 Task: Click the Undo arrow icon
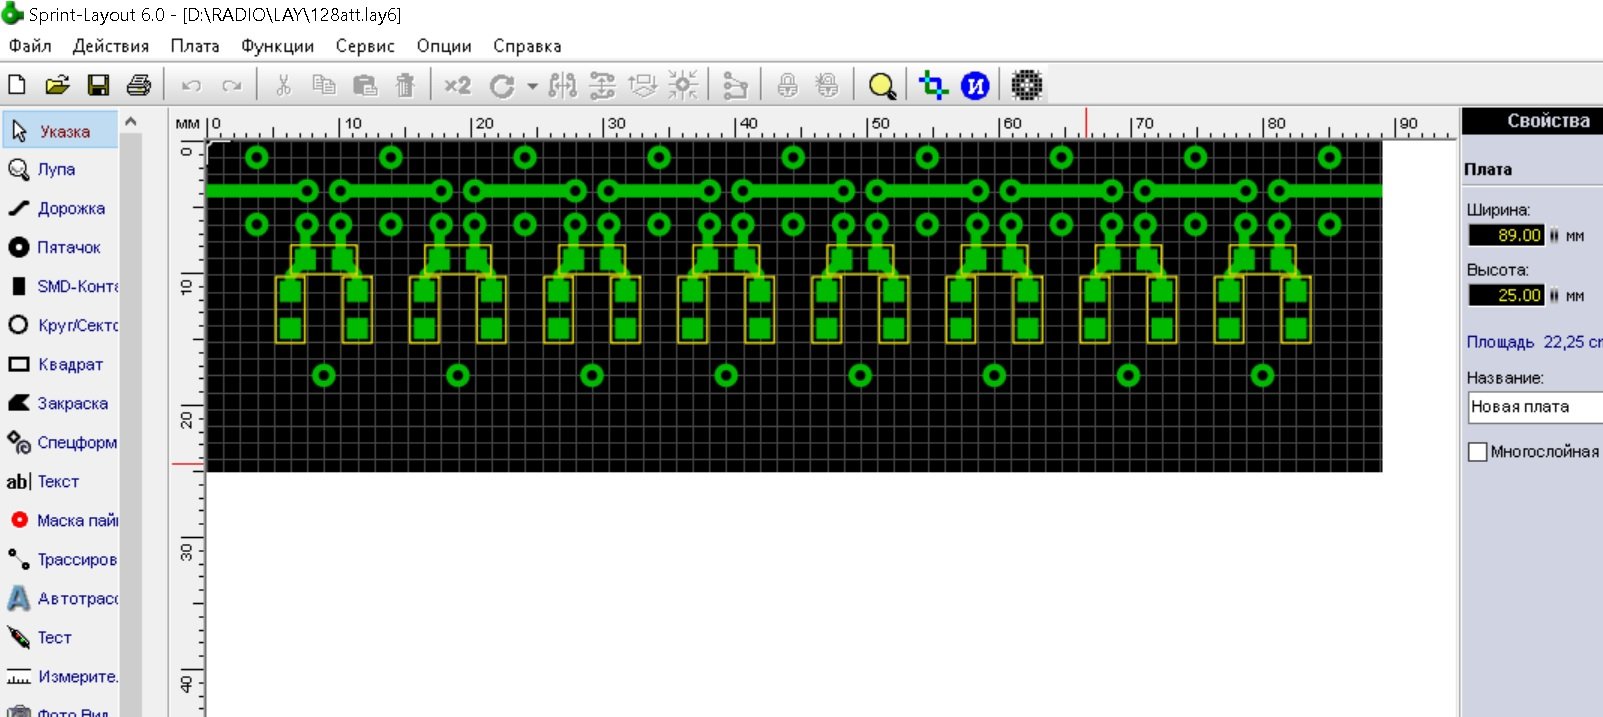coord(191,86)
